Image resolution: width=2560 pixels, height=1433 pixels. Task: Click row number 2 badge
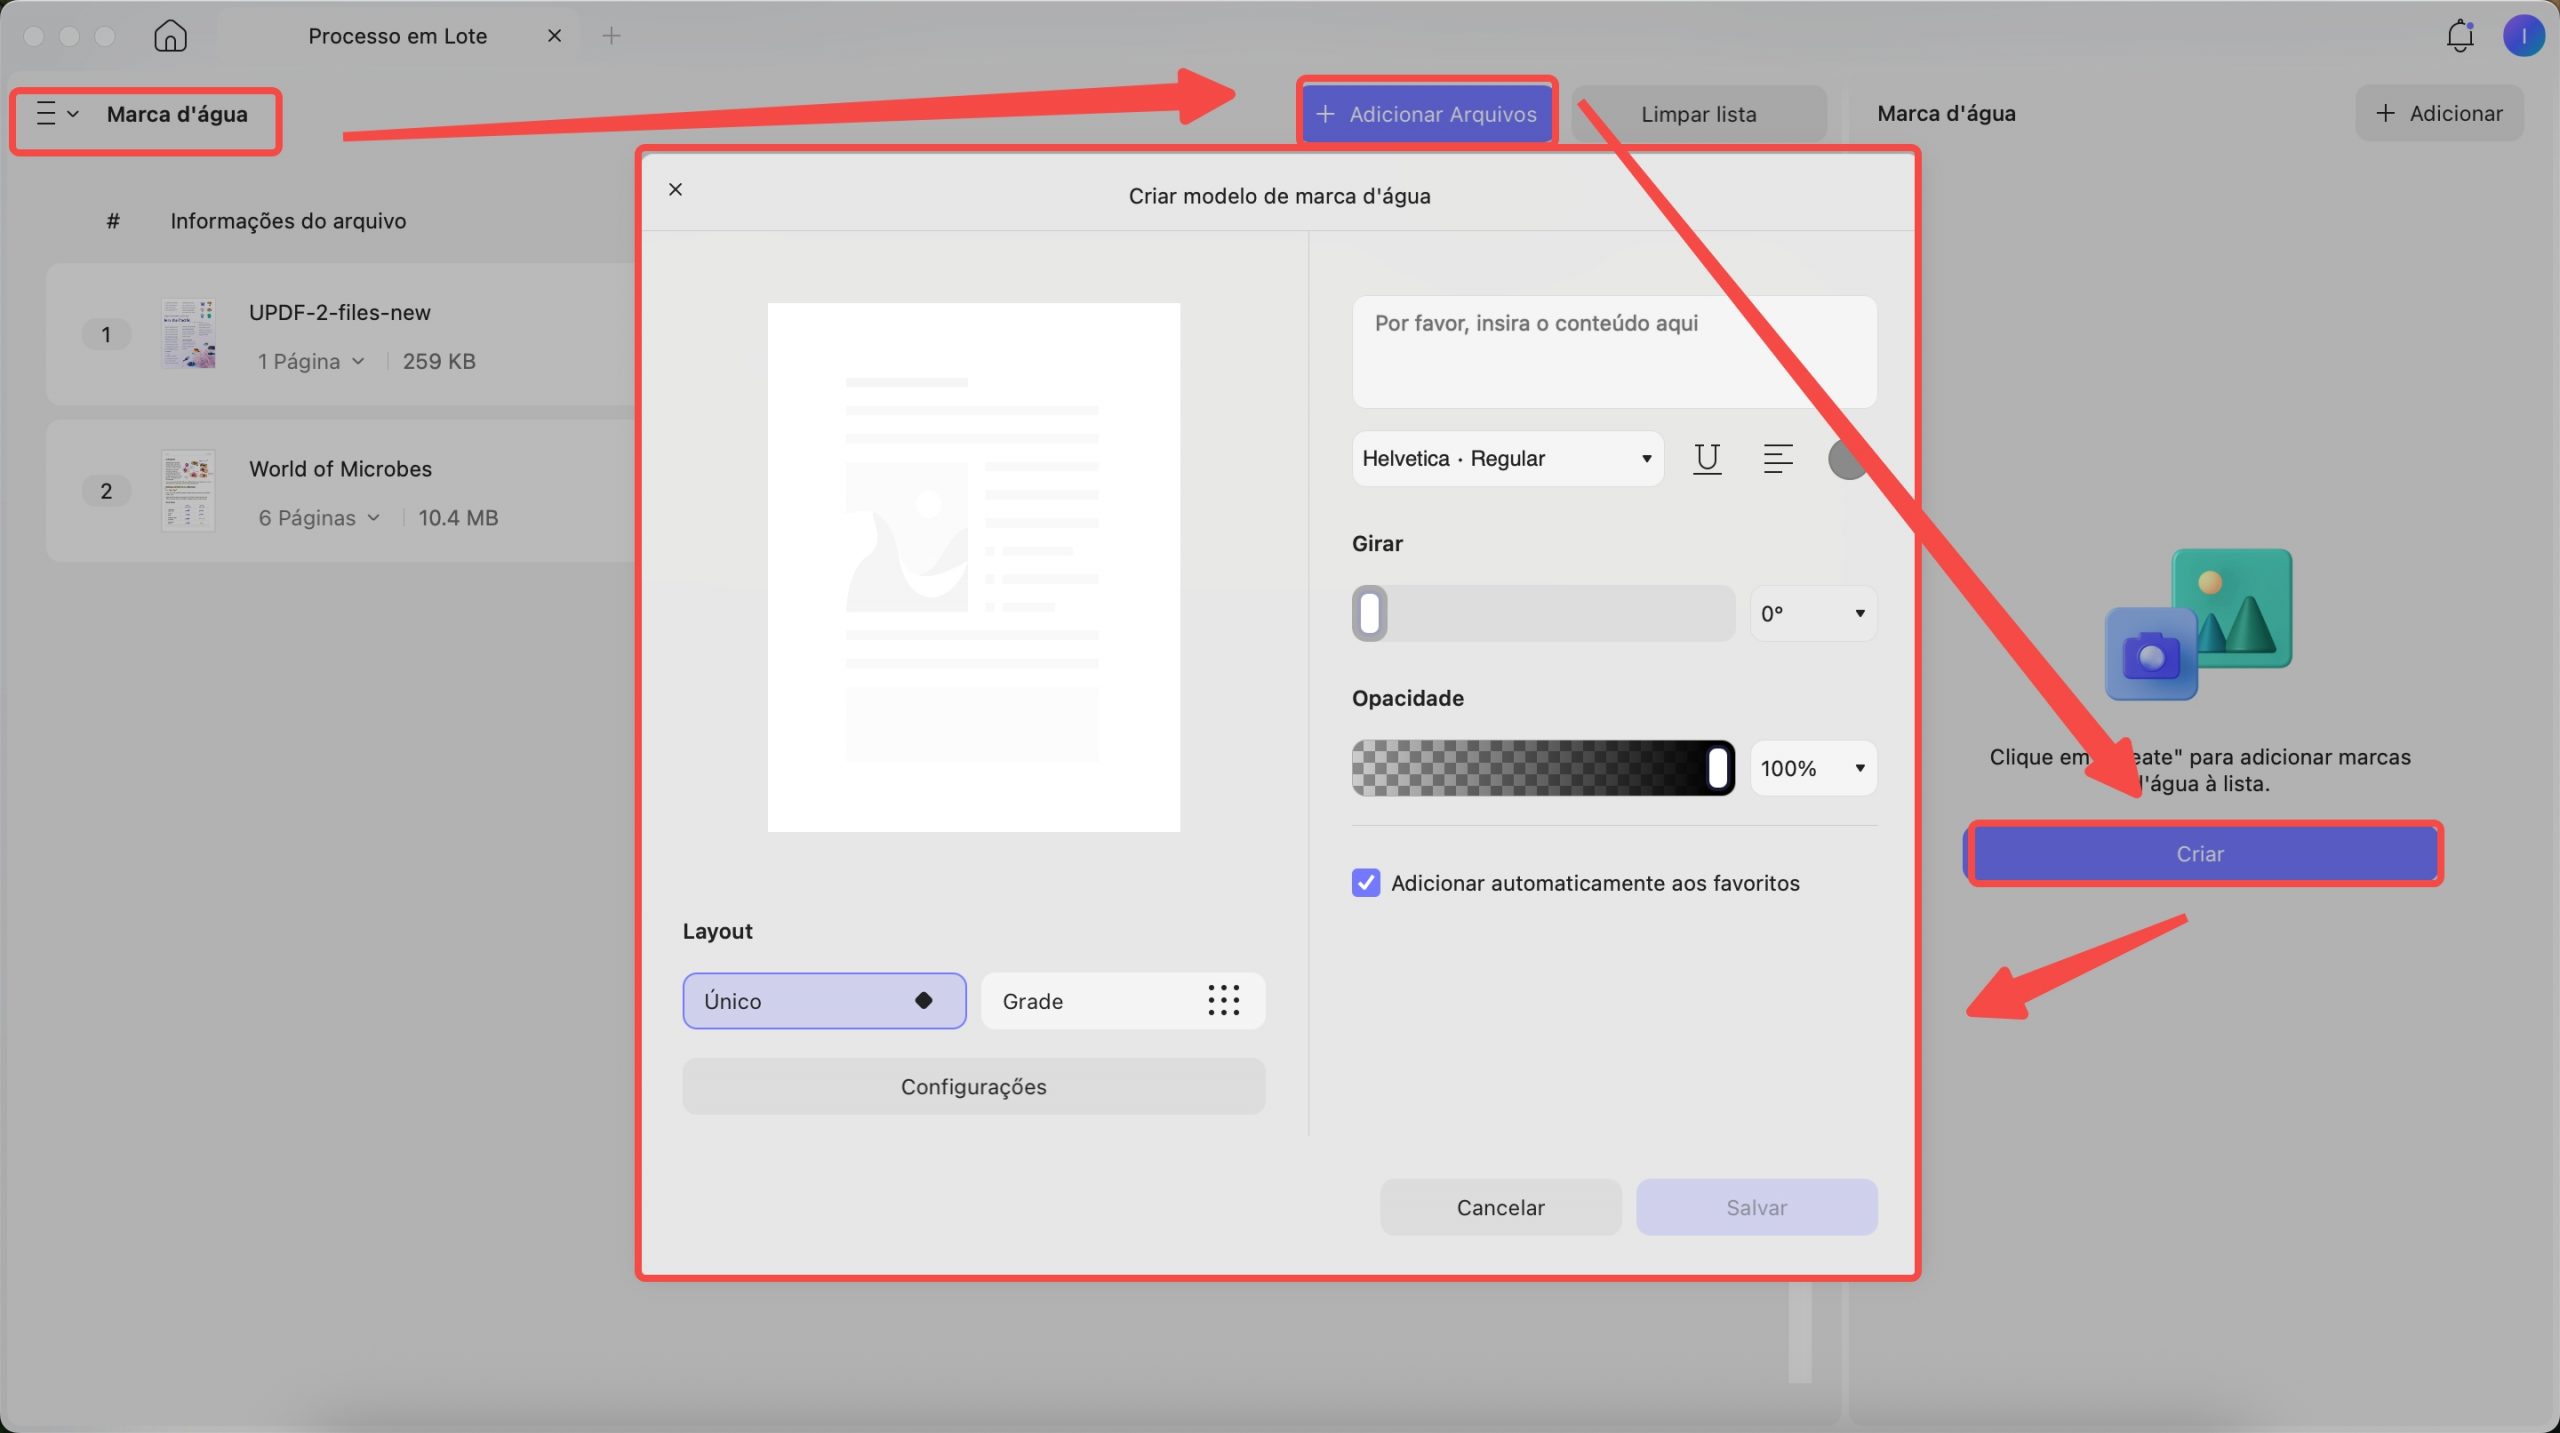pos(106,491)
